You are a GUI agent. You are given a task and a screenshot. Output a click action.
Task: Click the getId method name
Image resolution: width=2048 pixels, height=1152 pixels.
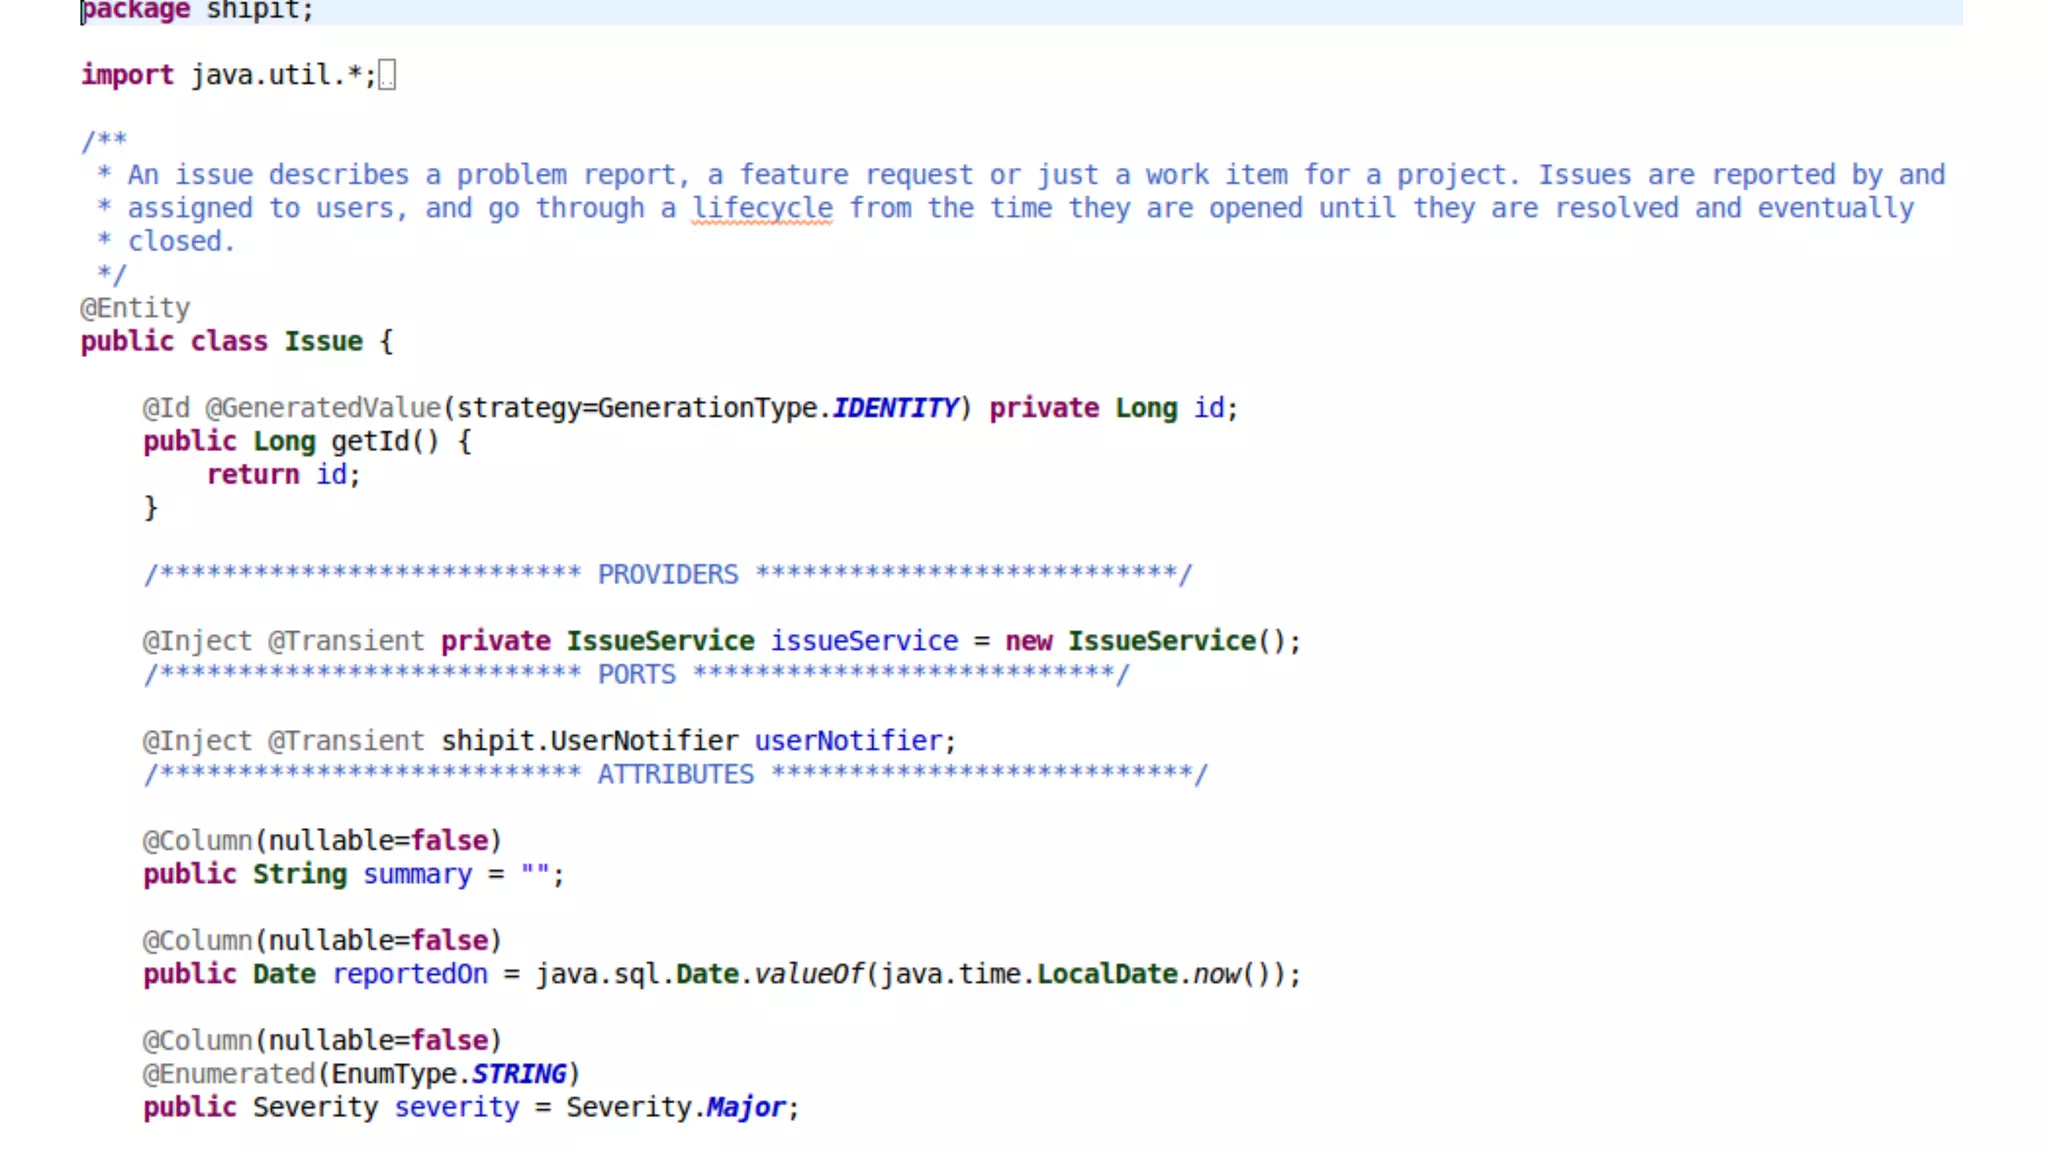coord(370,442)
